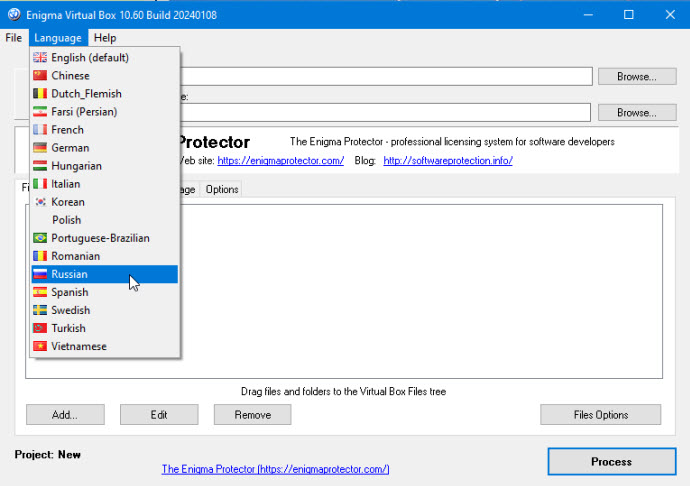Click the Brazilian flag icon
The height and width of the screenshot is (486, 690).
click(x=40, y=238)
